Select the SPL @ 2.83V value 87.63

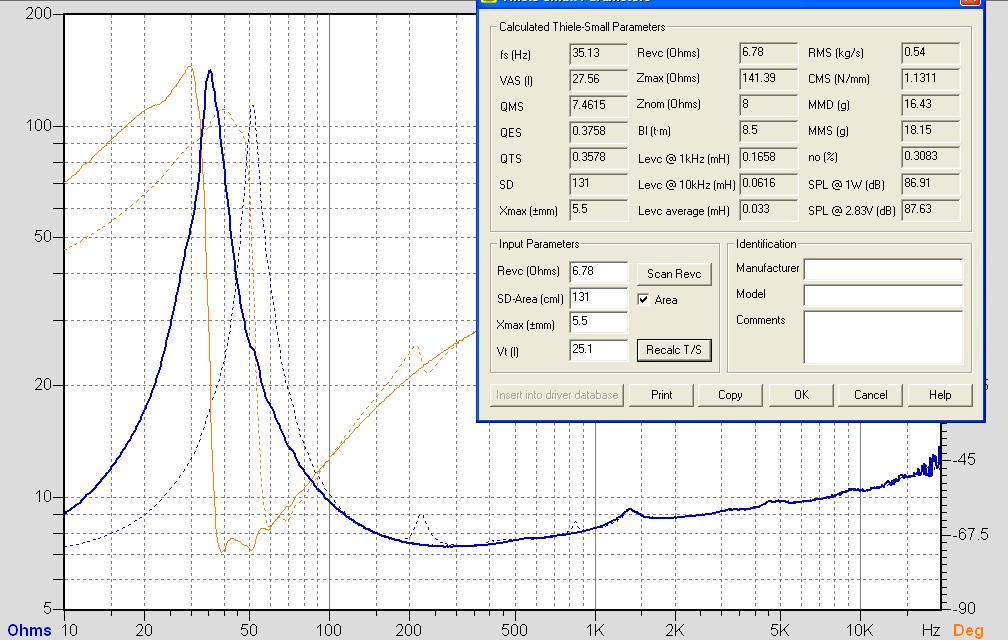(930, 210)
